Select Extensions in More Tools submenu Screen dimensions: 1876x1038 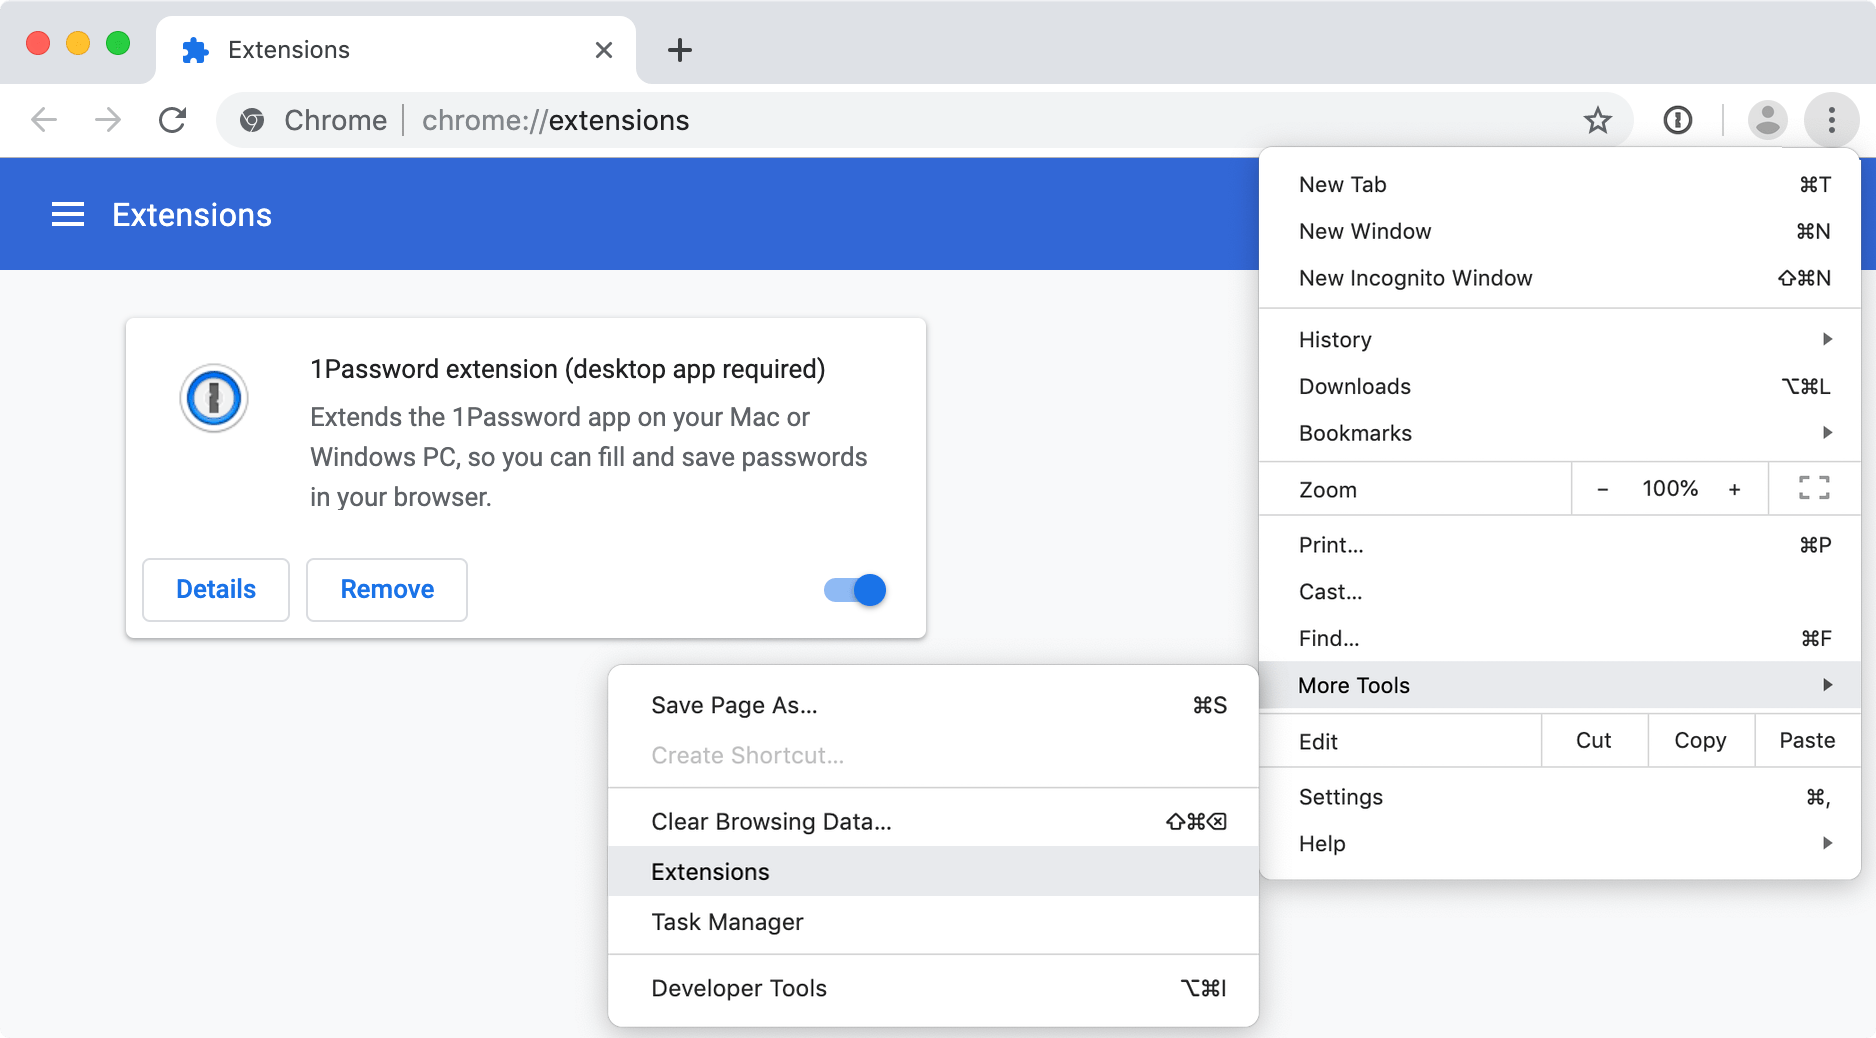[x=933, y=871]
